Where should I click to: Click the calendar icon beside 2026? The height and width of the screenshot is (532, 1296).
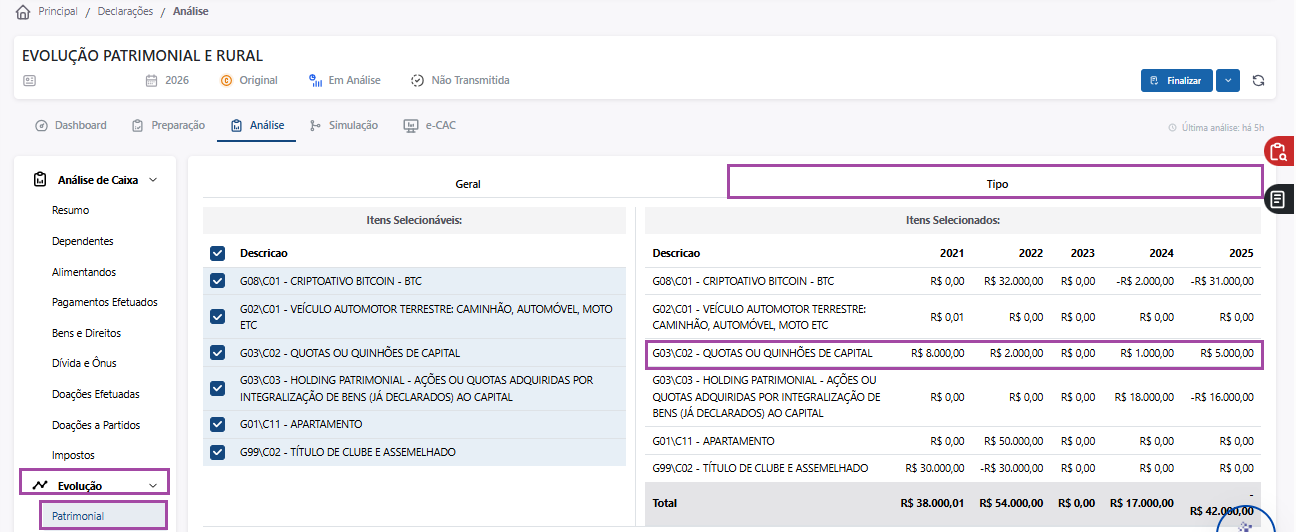pyautogui.click(x=152, y=80)
